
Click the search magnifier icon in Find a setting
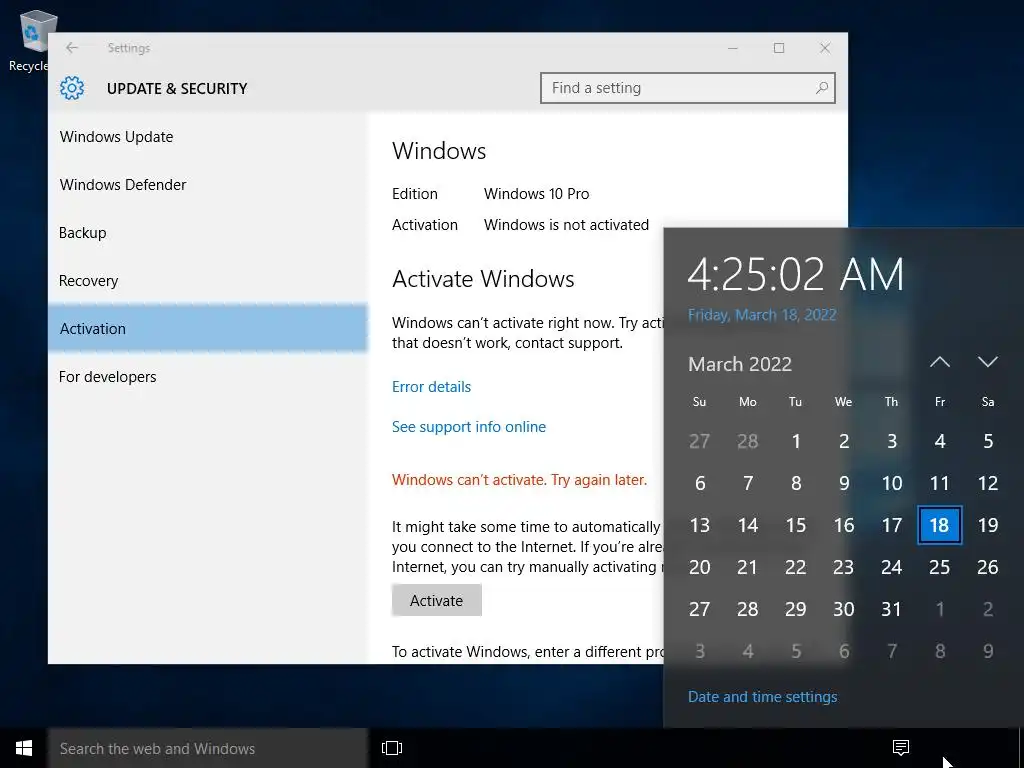tap(822, 88)
